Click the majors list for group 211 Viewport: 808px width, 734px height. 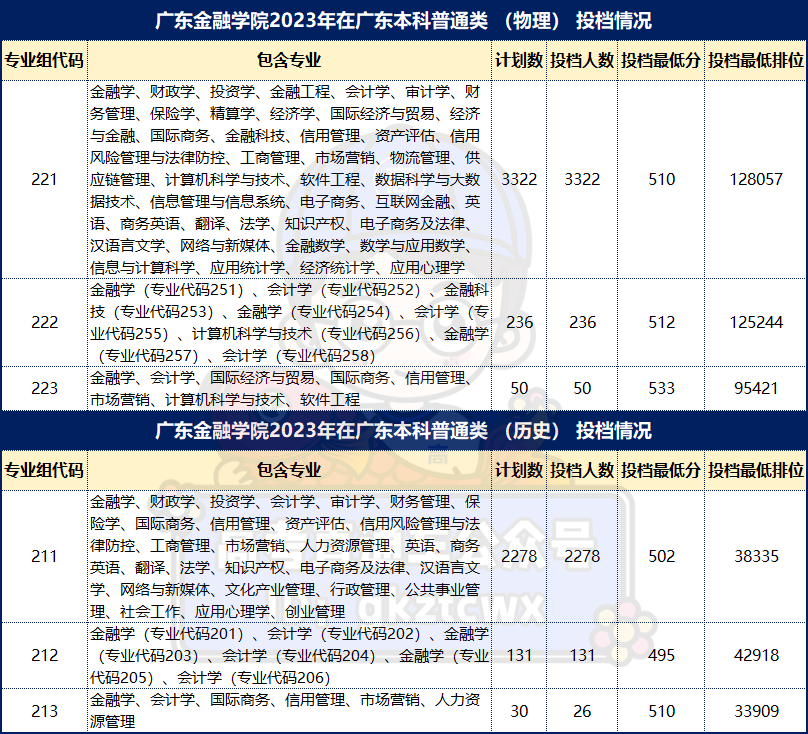pyautogui.click(x=289, y=556)
